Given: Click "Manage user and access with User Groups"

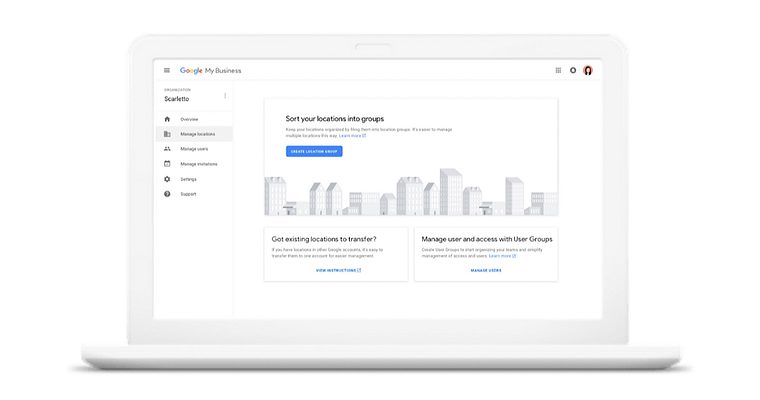Looking at the screenshot, I should coord(487,239).
